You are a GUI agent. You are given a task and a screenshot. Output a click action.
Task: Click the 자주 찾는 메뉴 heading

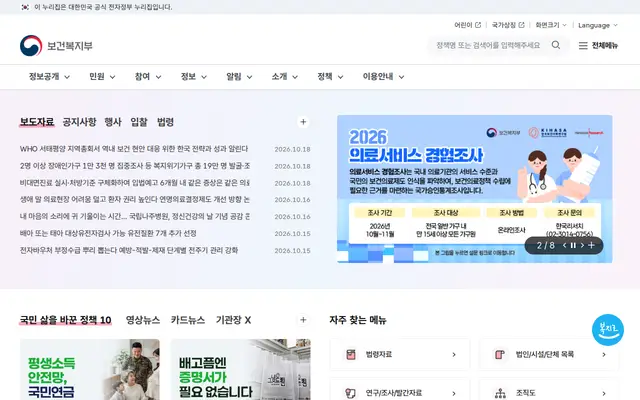click(x=358, y=320)
